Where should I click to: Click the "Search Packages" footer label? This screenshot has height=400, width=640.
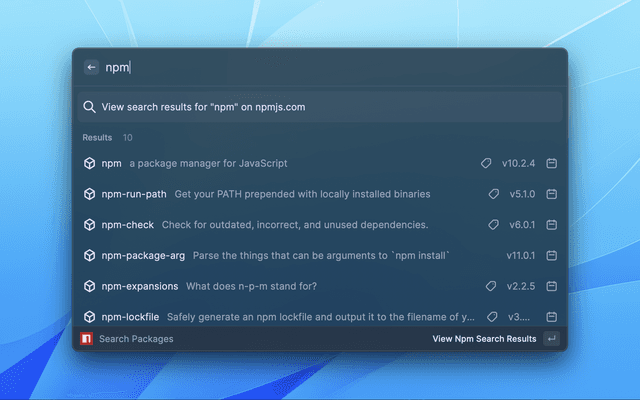click(x=136, y=339)
